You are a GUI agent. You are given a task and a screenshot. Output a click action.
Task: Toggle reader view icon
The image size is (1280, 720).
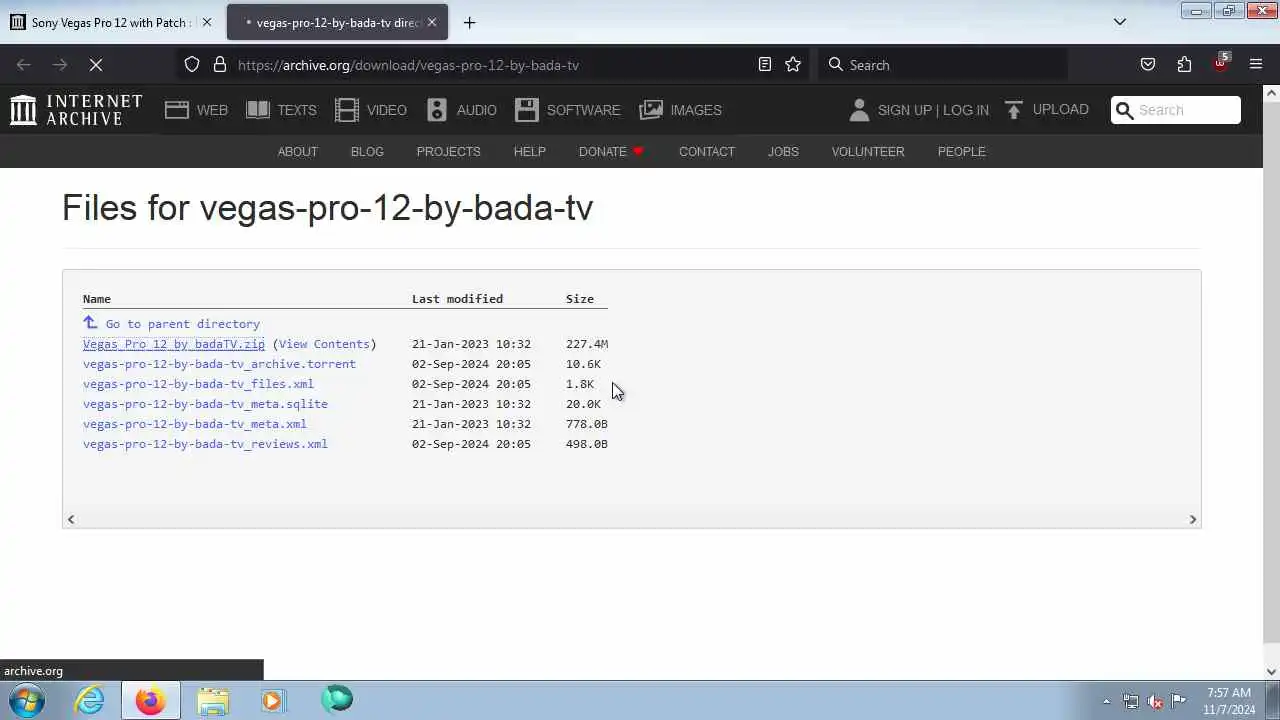click(x=765, y=65)
